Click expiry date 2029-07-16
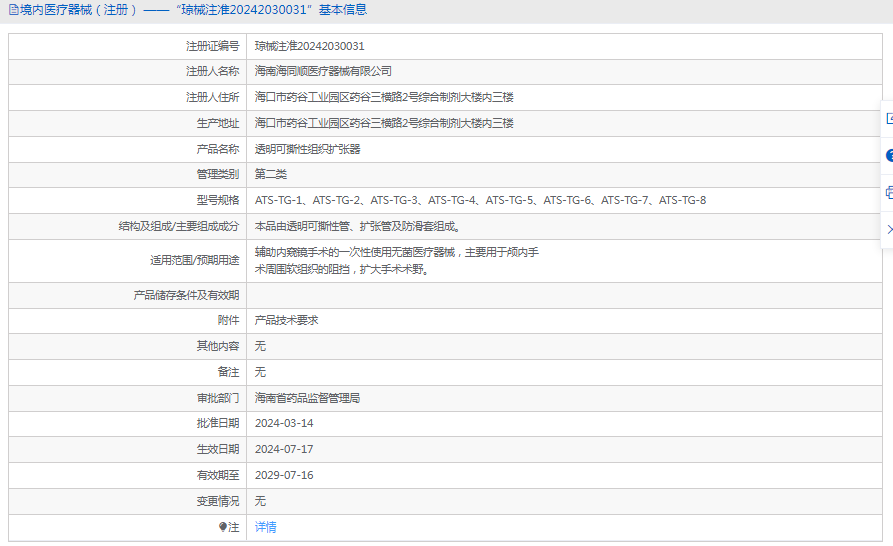Viewport: 893px width, 546px height. [284, 475]
